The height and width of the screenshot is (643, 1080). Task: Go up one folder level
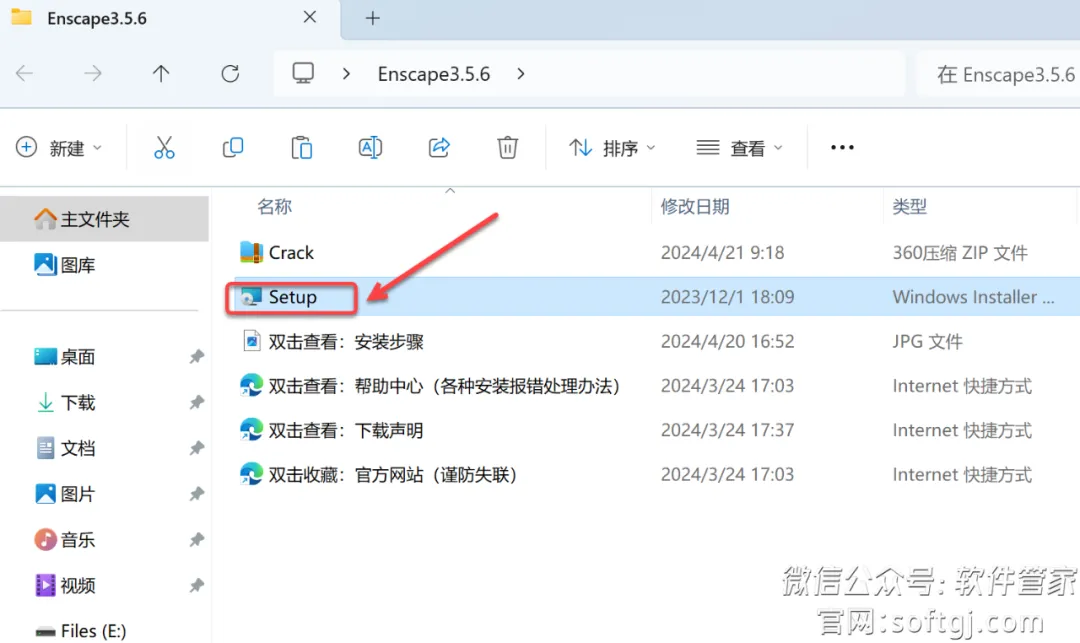[x=161, y=73]
